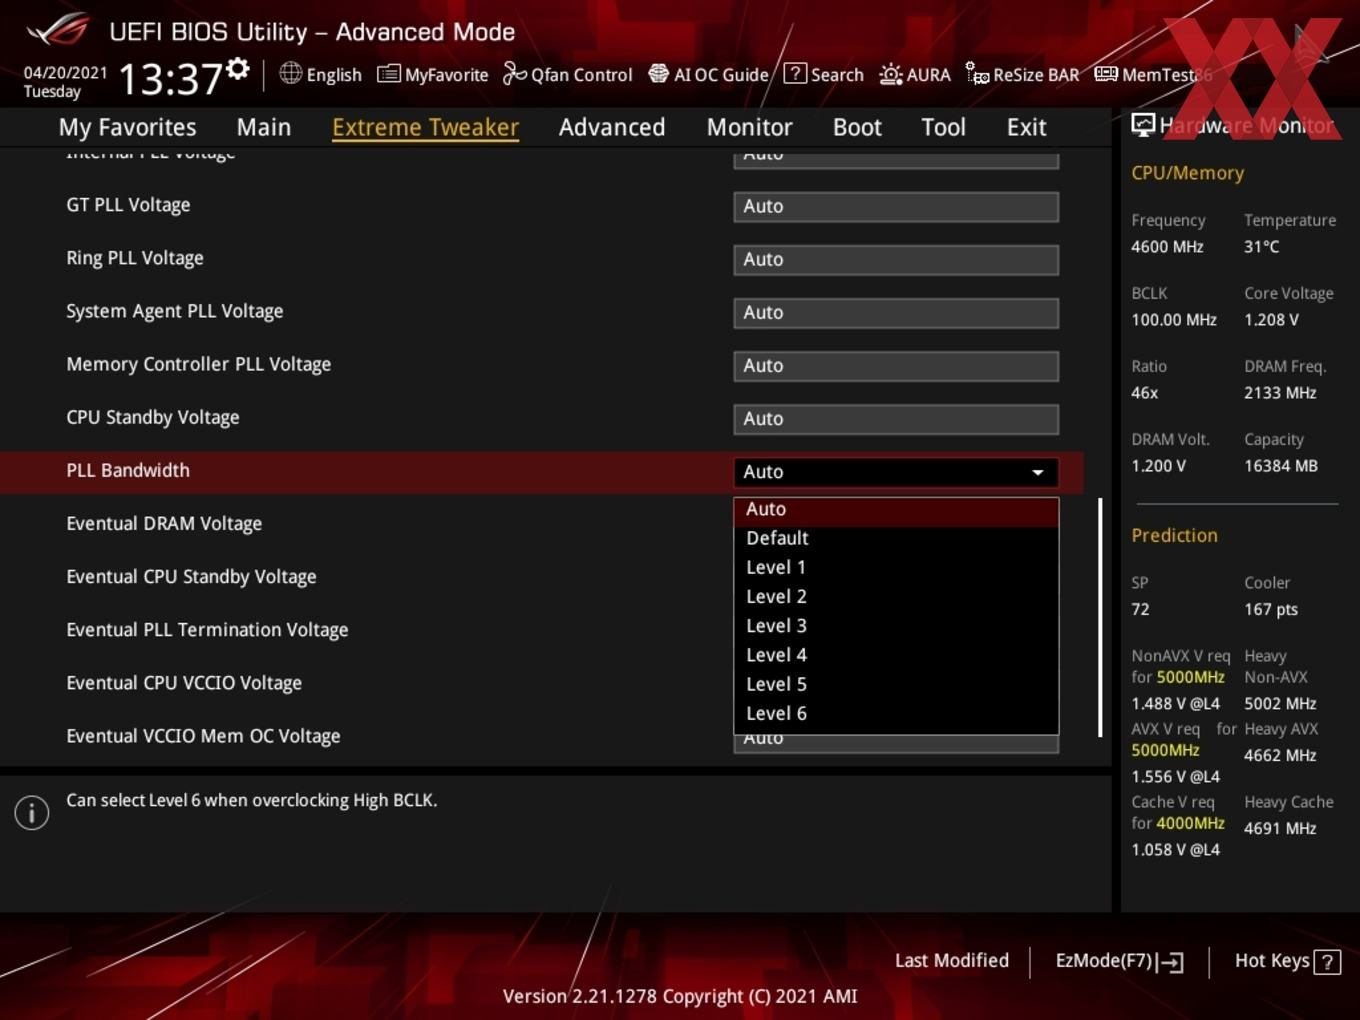Click Ring PLL Voltage Auto field

coord(896,260)
